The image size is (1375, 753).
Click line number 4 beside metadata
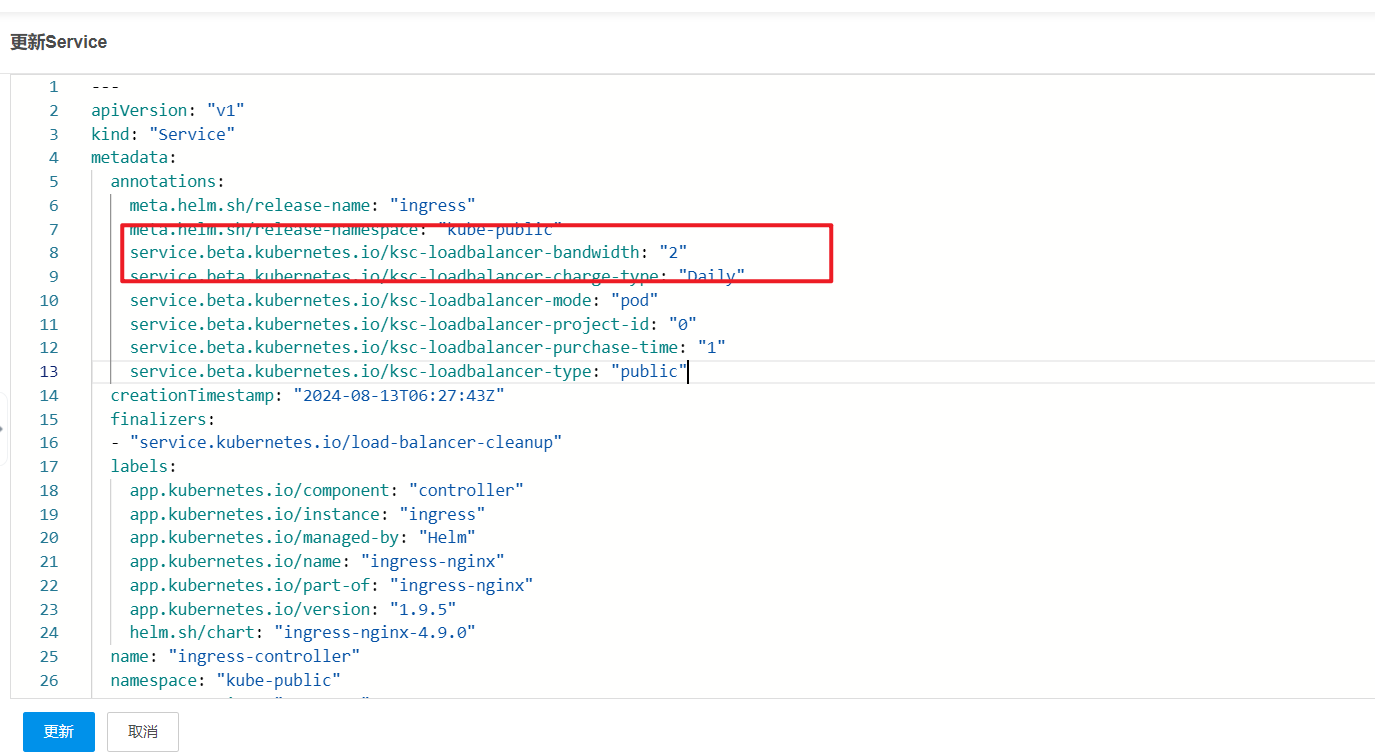click(53, 158)
